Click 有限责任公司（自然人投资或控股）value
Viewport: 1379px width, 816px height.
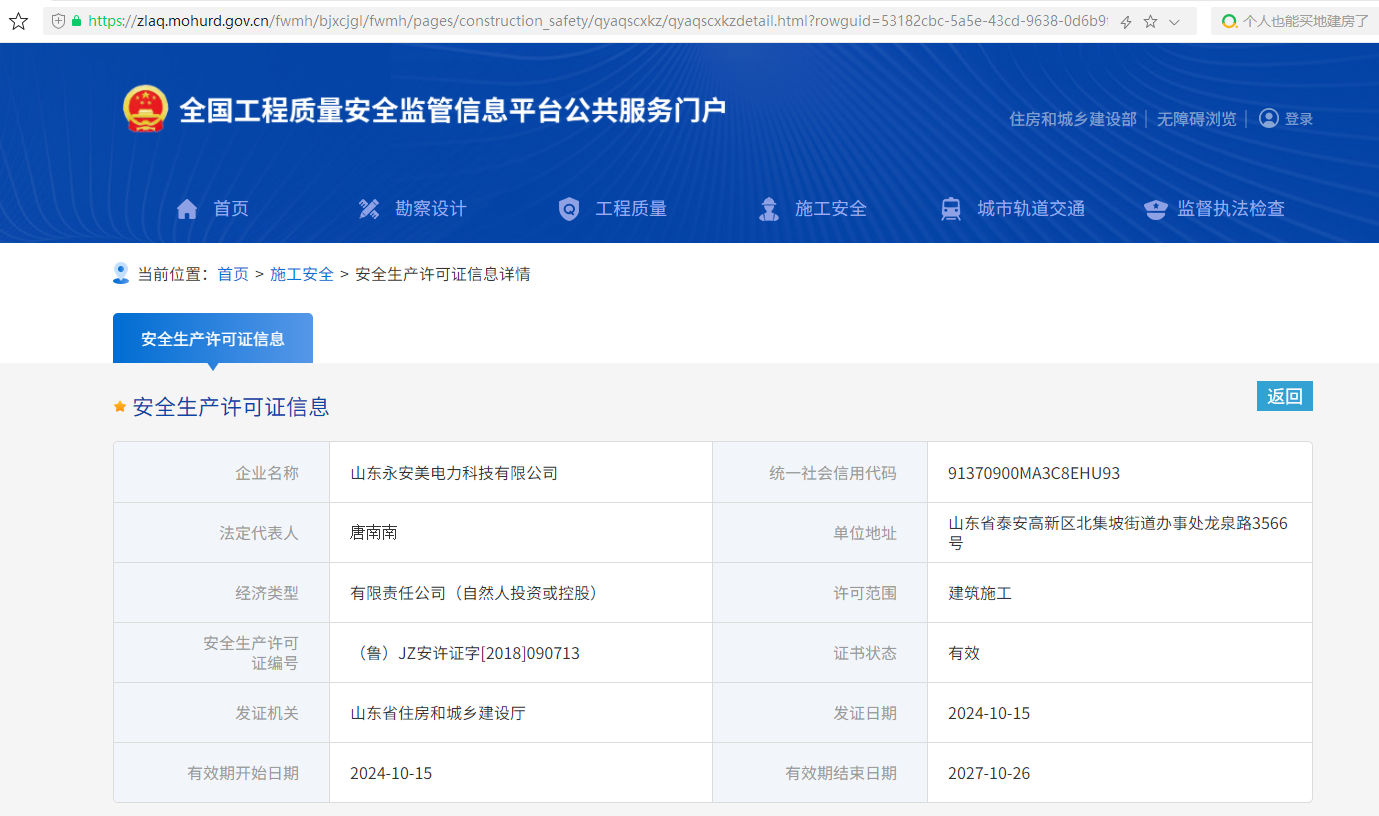pyautogui.click(x=476, y=593)
